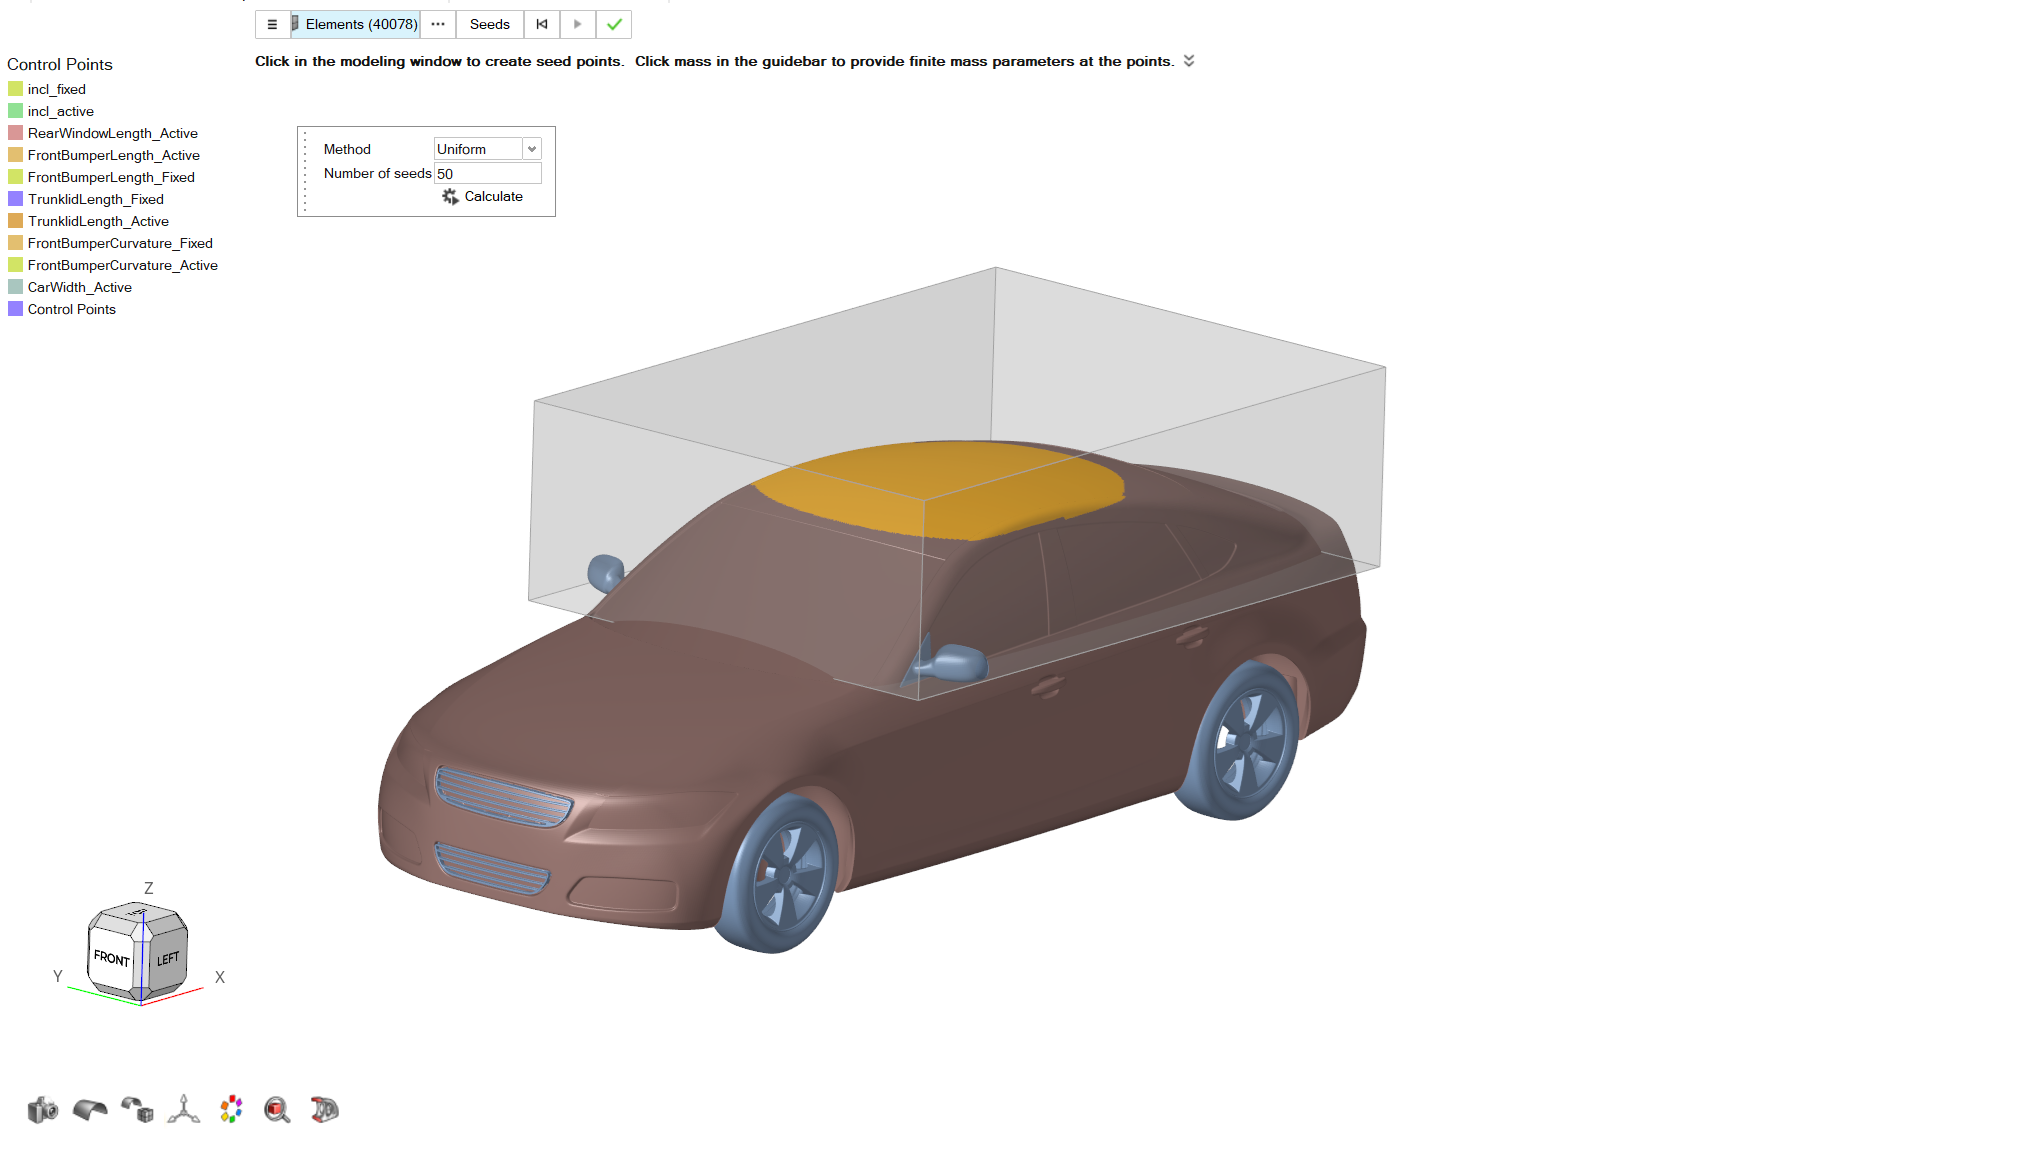Reset with the skip-to-start button
The width and height of the screenshot is (2028, 1165).
pyautogui.click(x=542, y=24)
